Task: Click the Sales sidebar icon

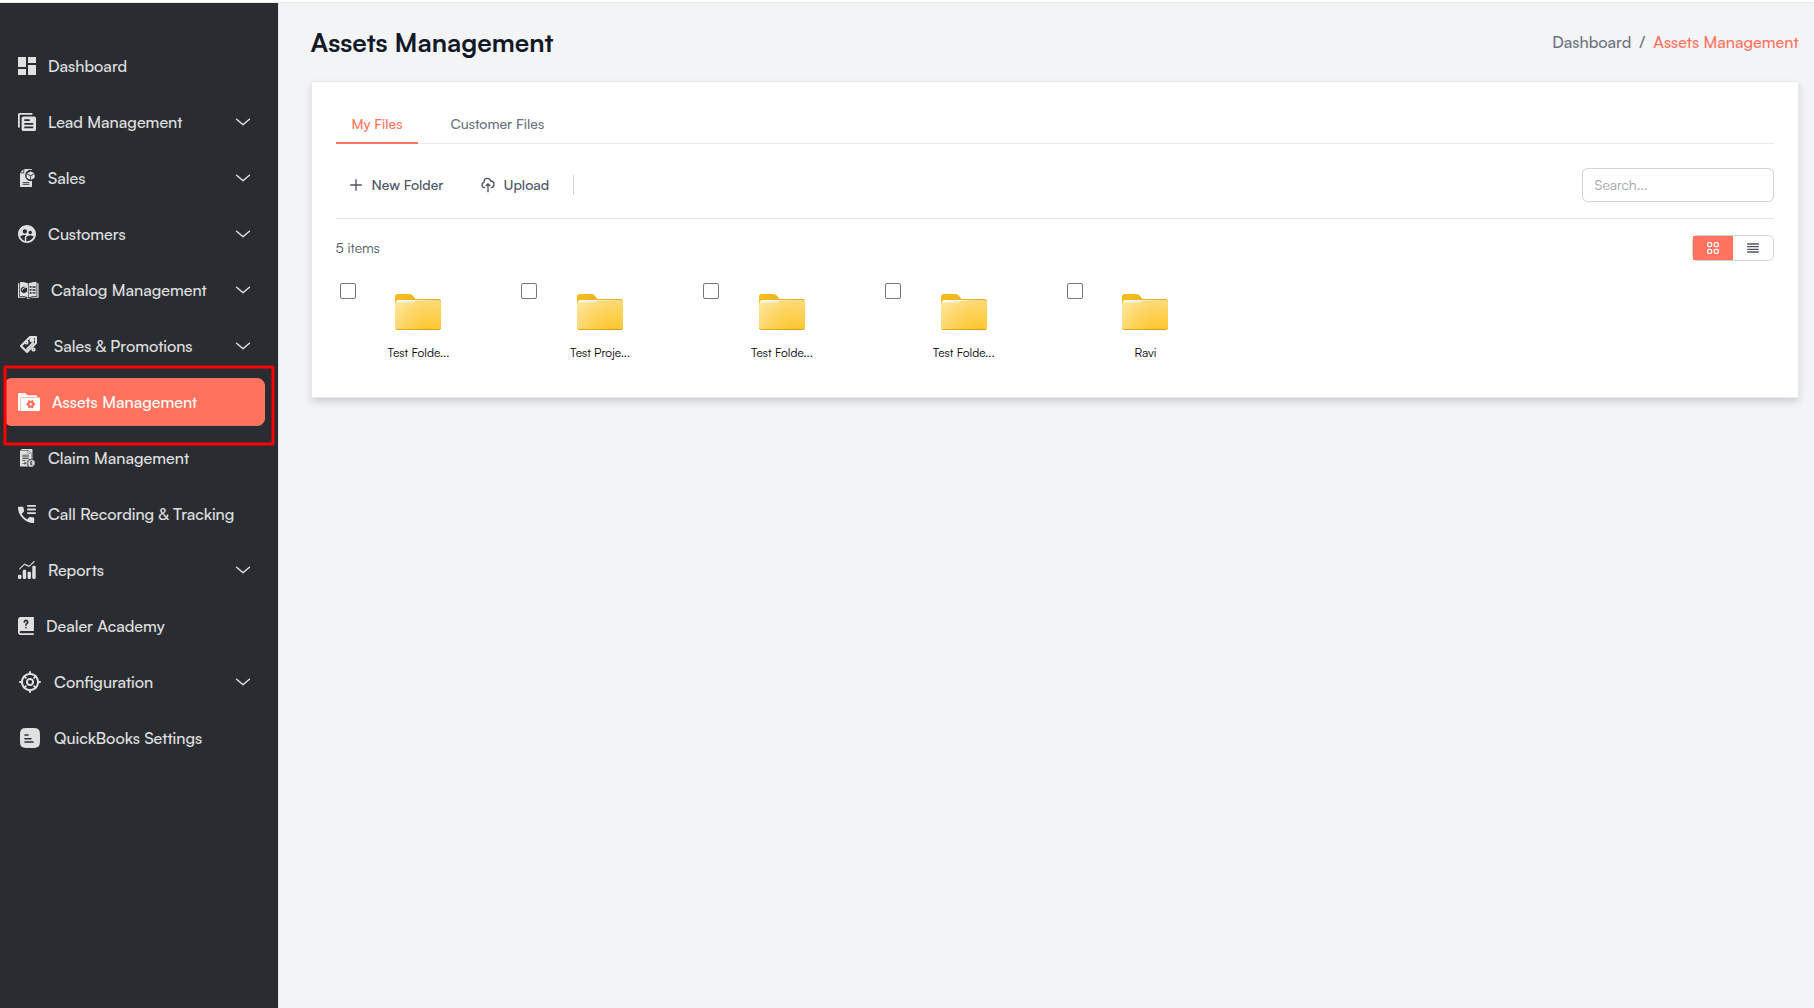Action: [27, 178]
